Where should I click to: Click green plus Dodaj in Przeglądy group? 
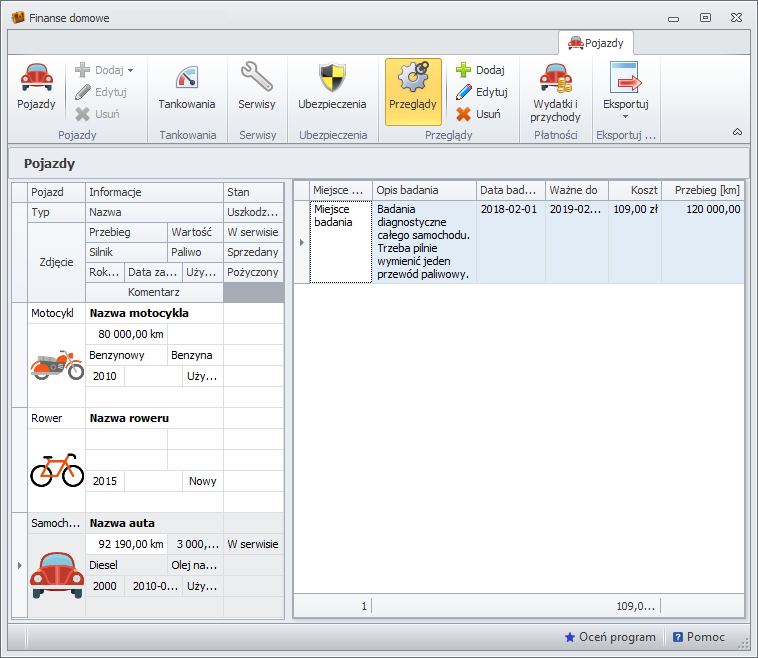coord(480,70)
